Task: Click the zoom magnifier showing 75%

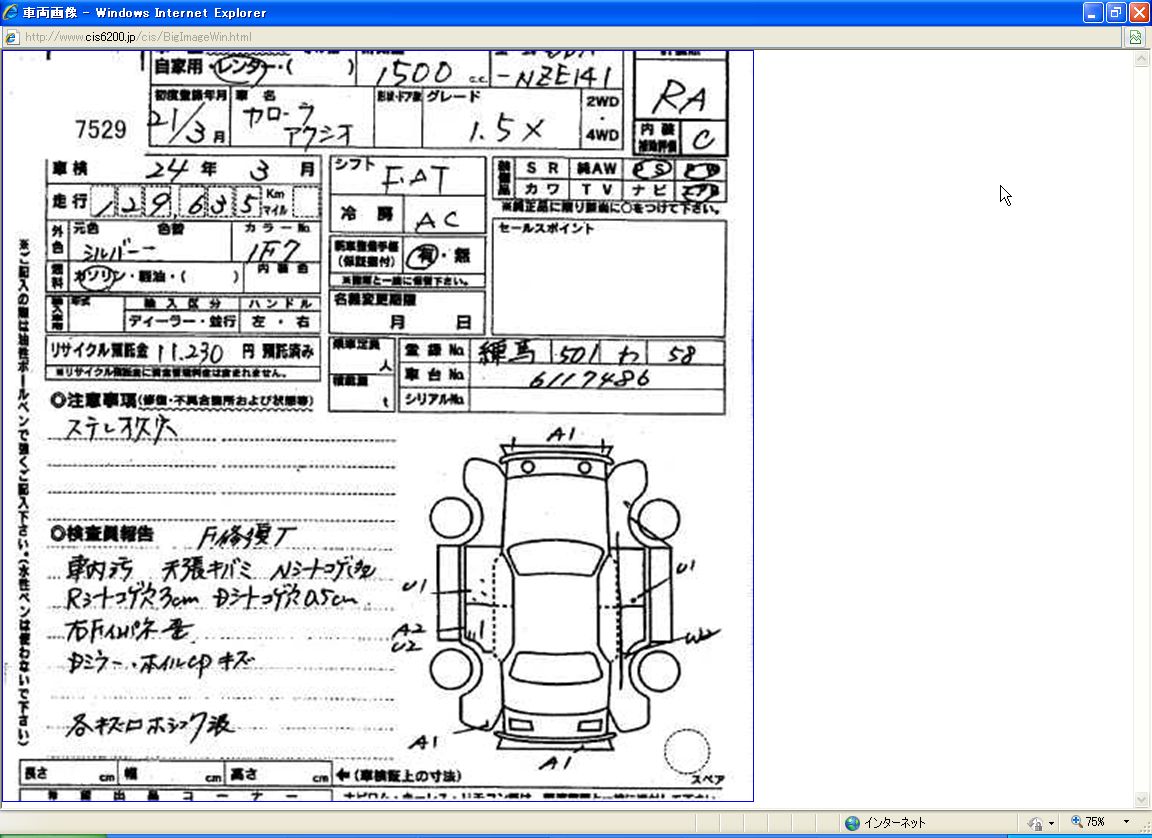Action: coord(1077,822)
